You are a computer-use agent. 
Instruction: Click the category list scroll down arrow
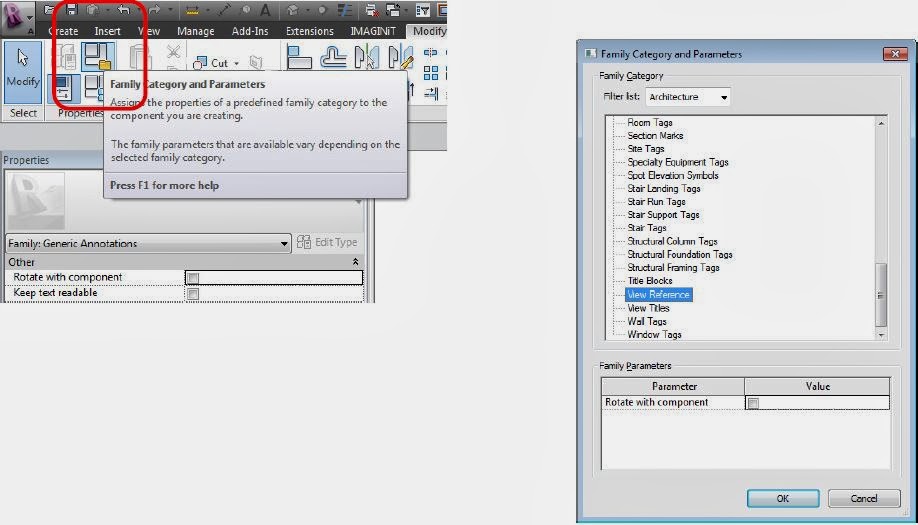tap(881, 335)
